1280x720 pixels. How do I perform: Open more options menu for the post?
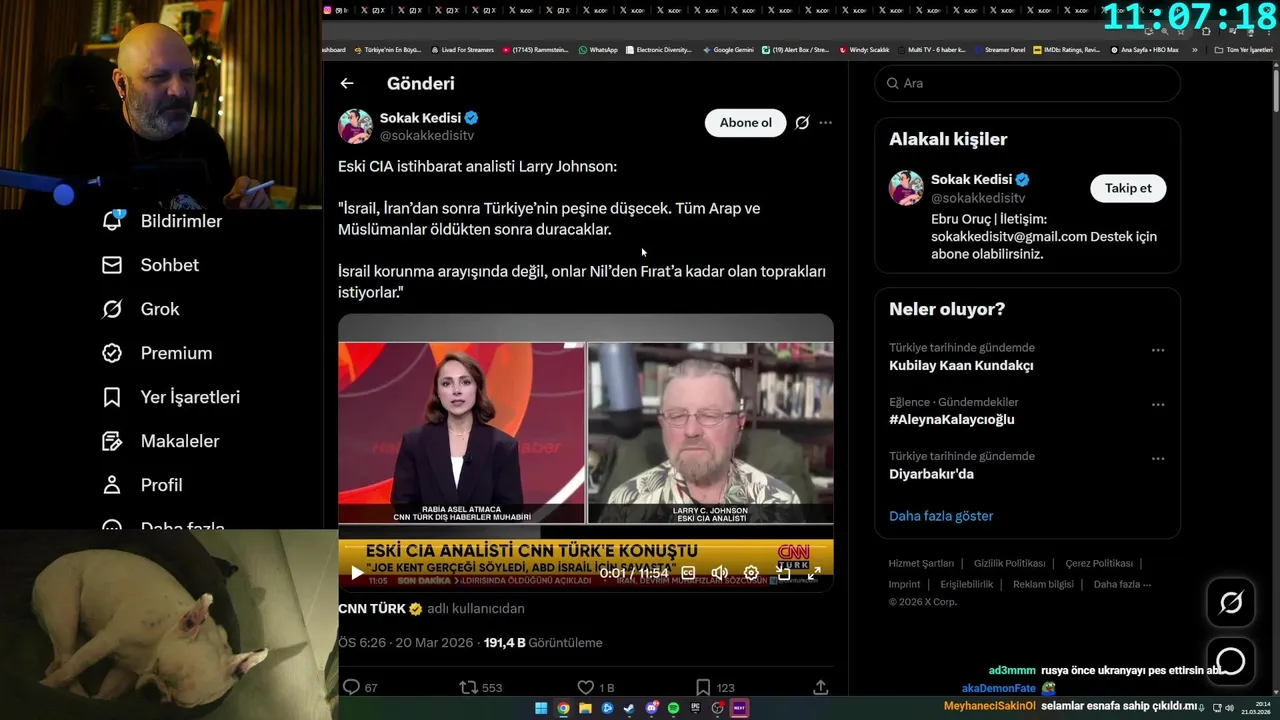(826, 123)
